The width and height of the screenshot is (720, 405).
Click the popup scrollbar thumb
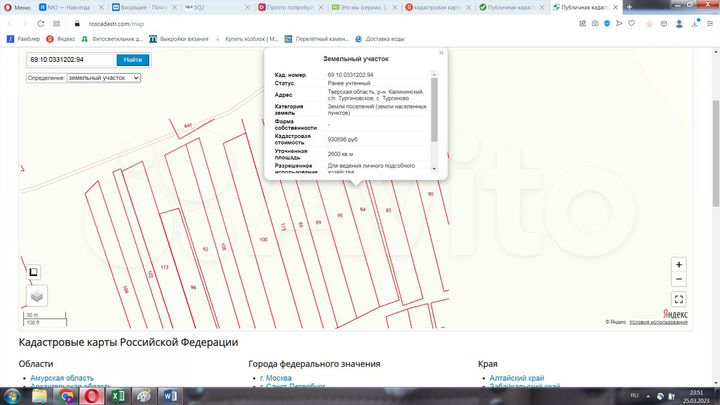(434, 109)
